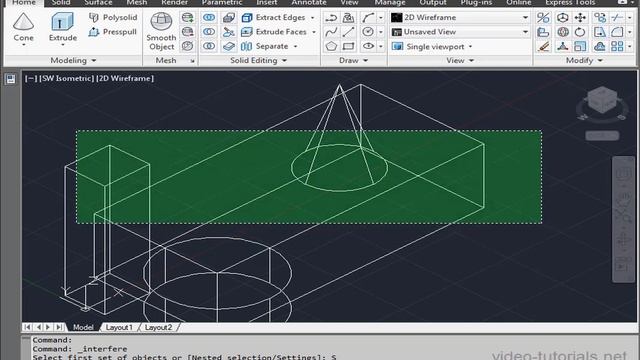Activate the Presspull tool

coord(112,32)
